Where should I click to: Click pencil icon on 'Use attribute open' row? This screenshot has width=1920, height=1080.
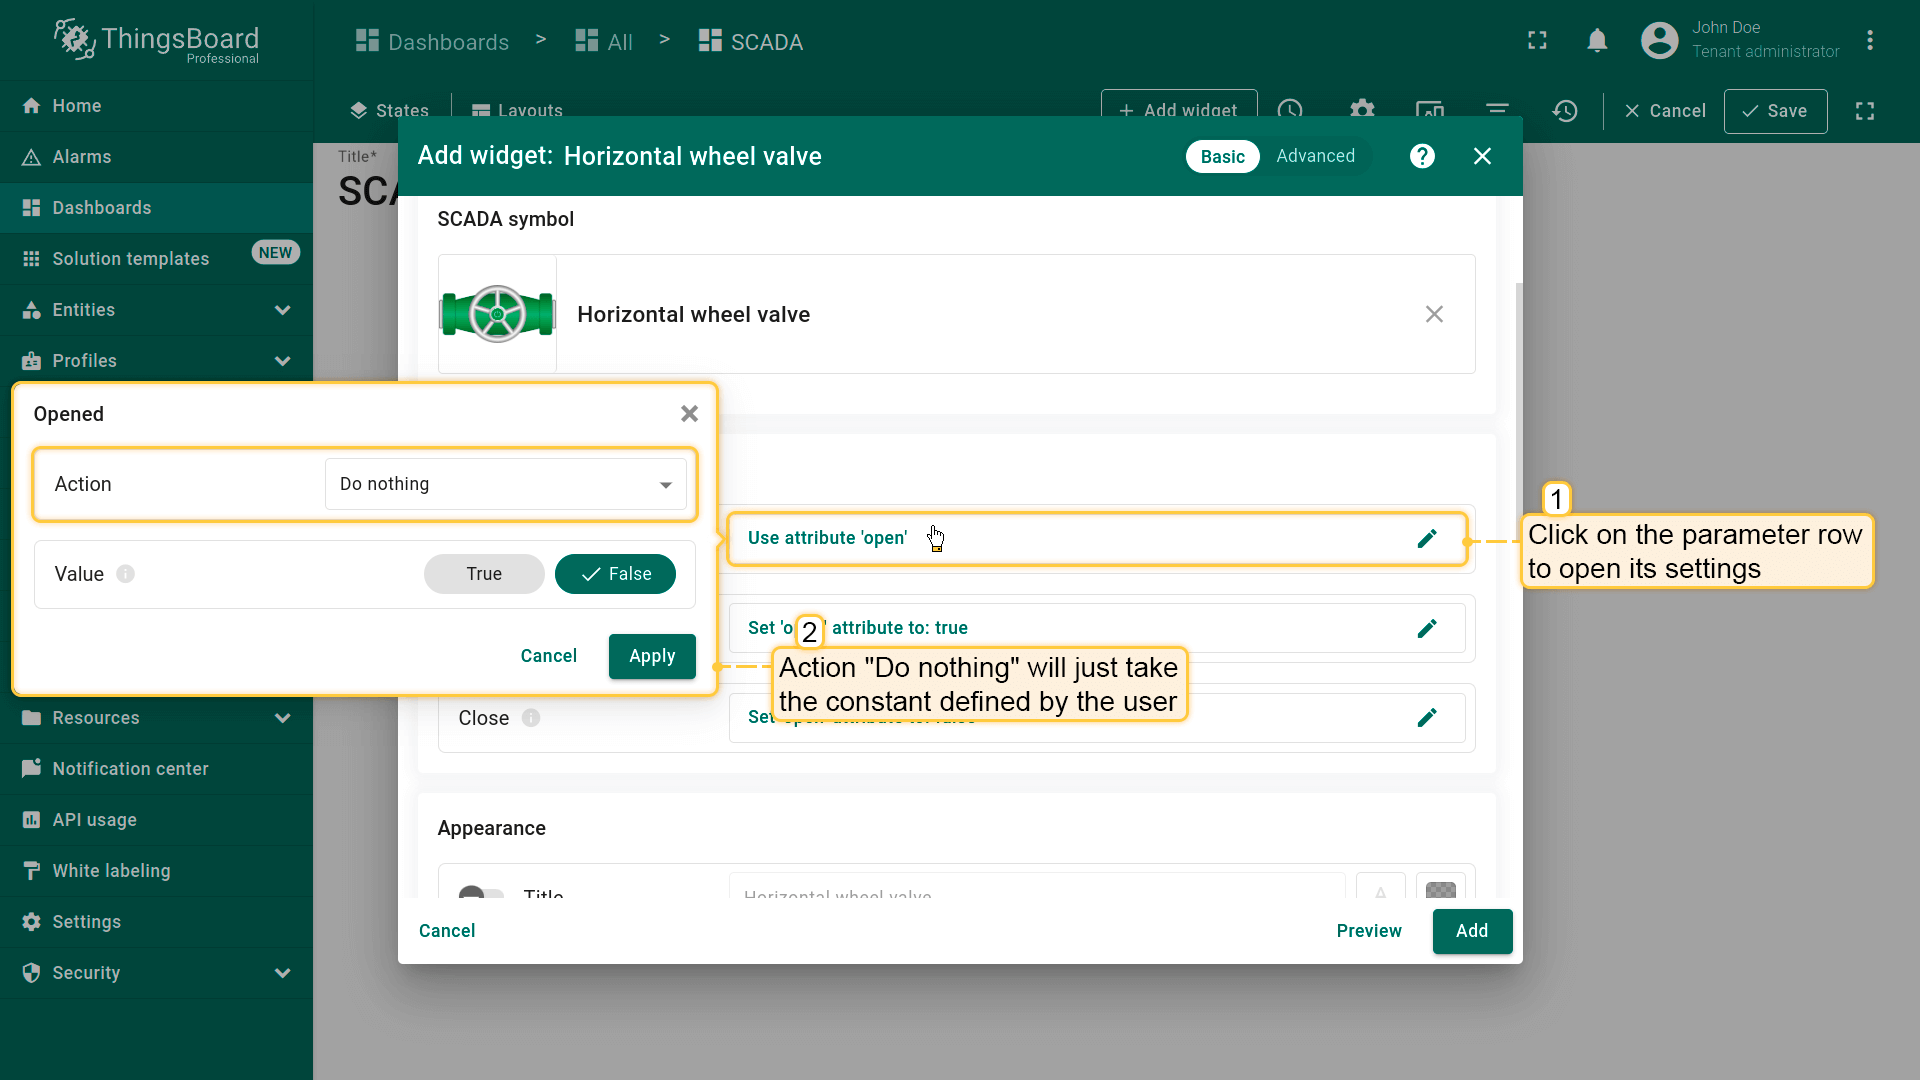coord(1427,539)
